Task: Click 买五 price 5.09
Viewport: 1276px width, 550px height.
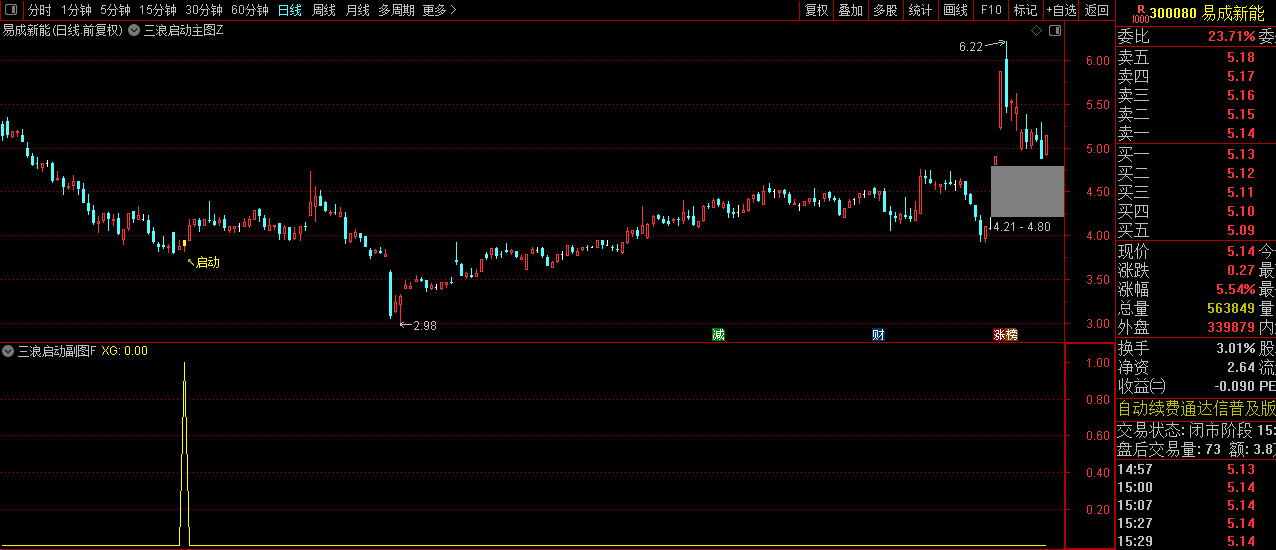Action: pyautogui.click(x=1240, y=231)
